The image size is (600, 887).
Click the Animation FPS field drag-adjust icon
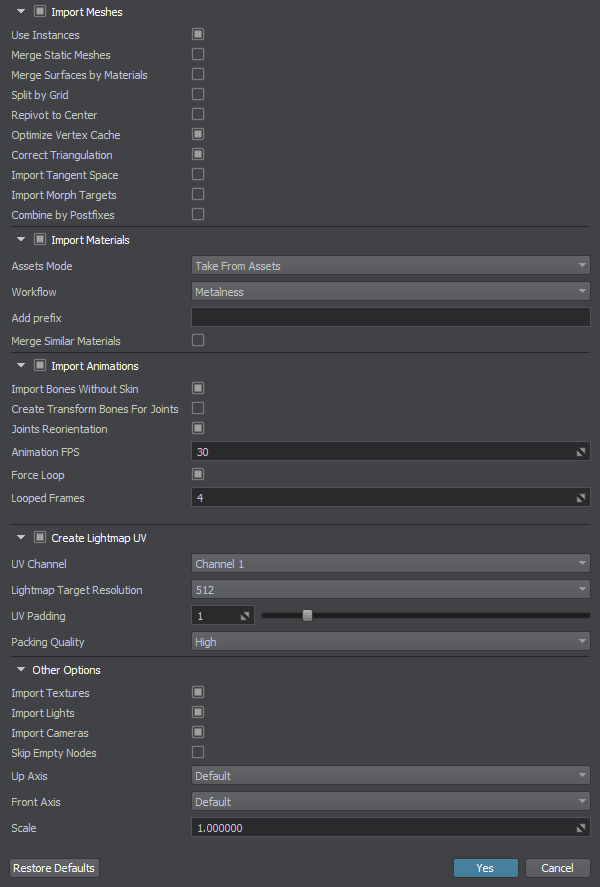(581, 452)
